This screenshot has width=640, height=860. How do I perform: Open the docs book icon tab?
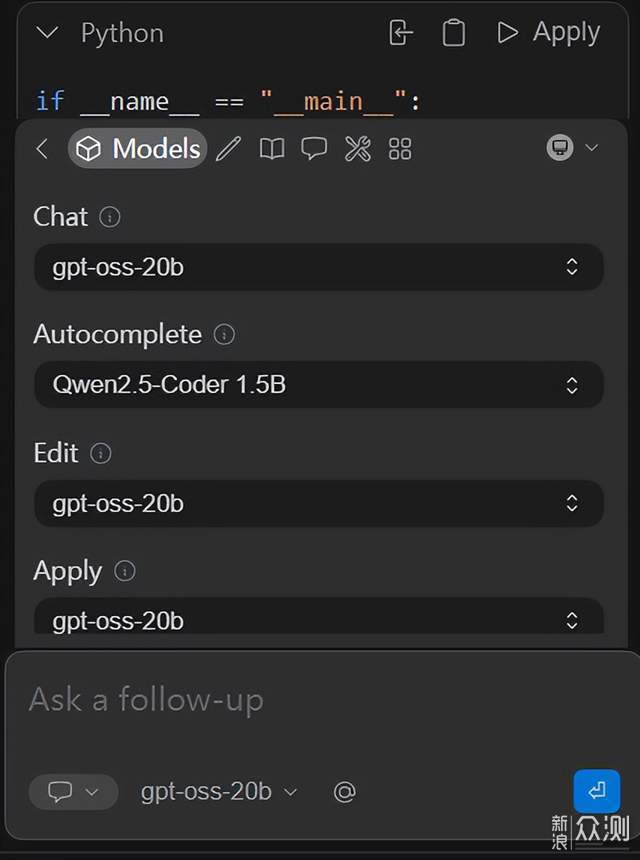272,149
